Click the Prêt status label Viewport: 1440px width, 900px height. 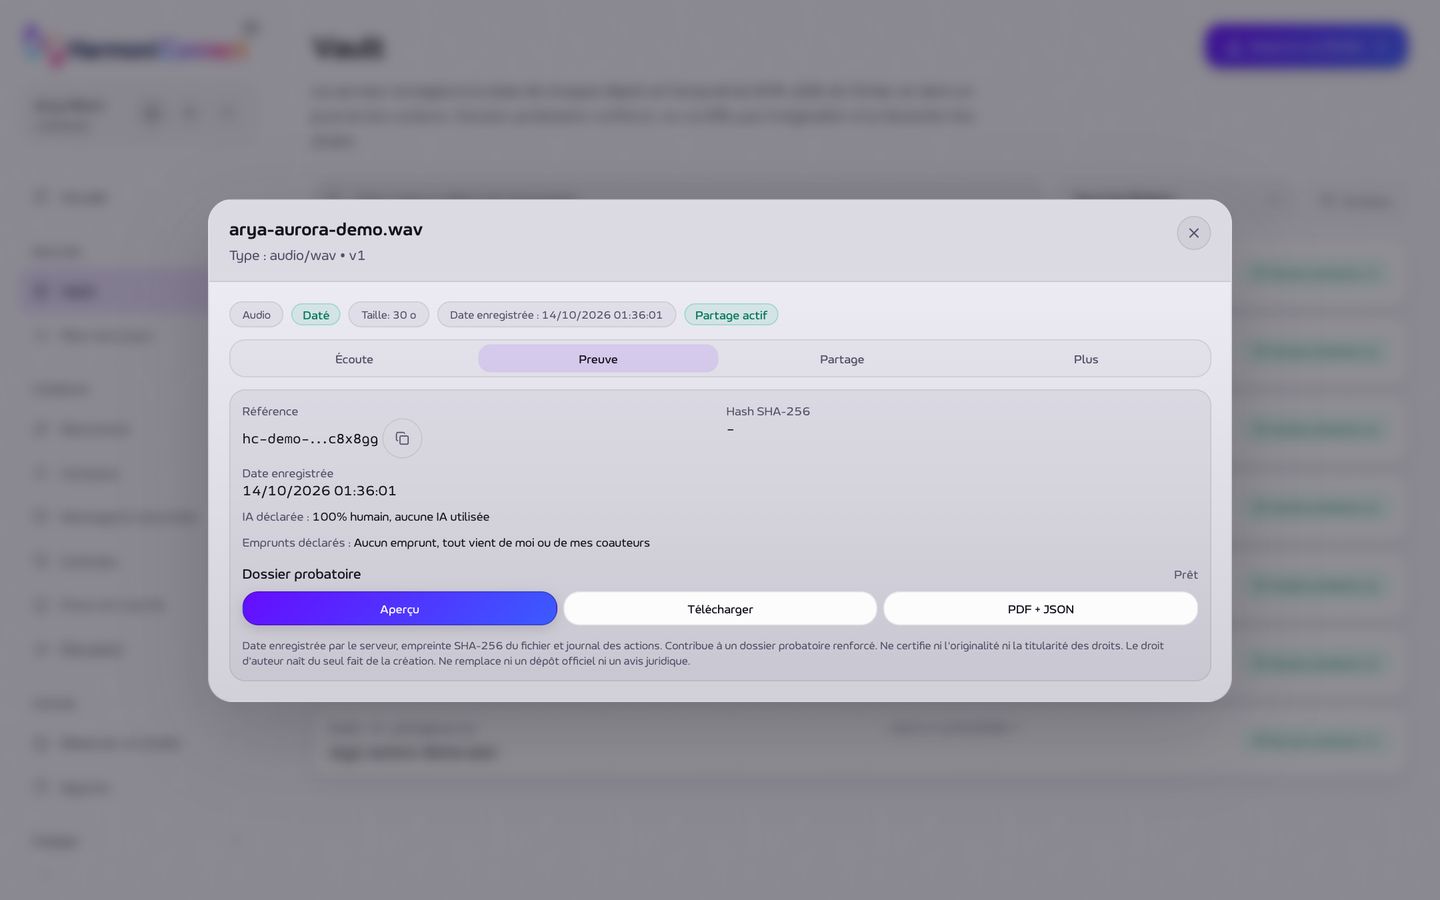[1186, 575]
